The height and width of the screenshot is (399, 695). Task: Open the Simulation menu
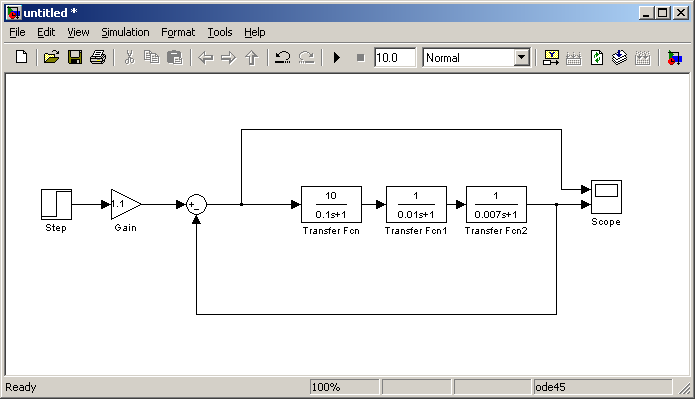[125, 32]
